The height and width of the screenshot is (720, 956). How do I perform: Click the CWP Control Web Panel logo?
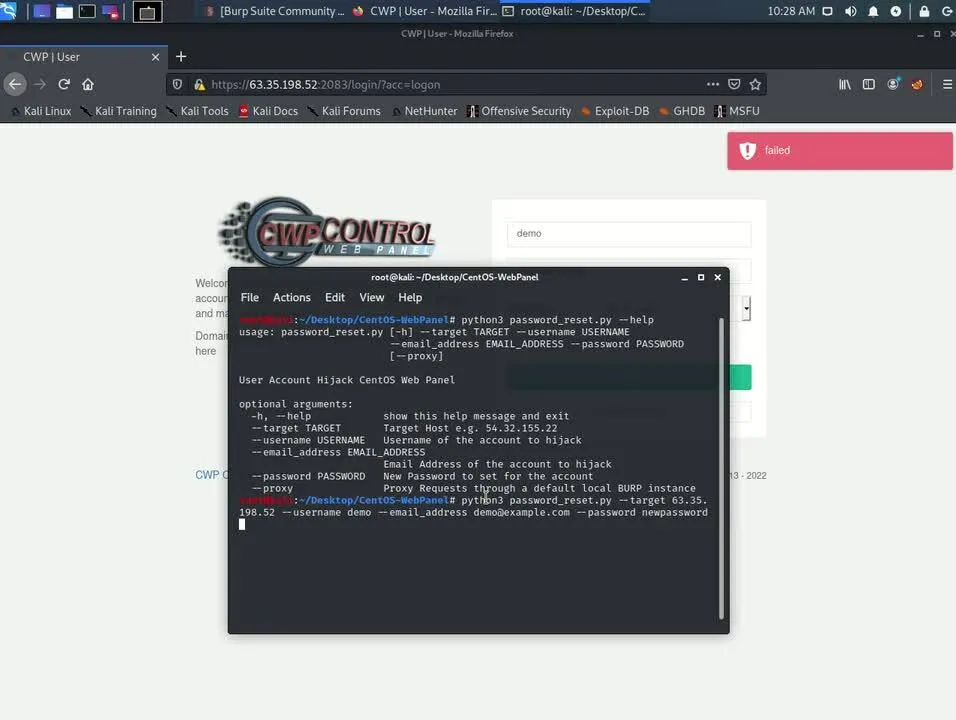click(x=326, y=232)
